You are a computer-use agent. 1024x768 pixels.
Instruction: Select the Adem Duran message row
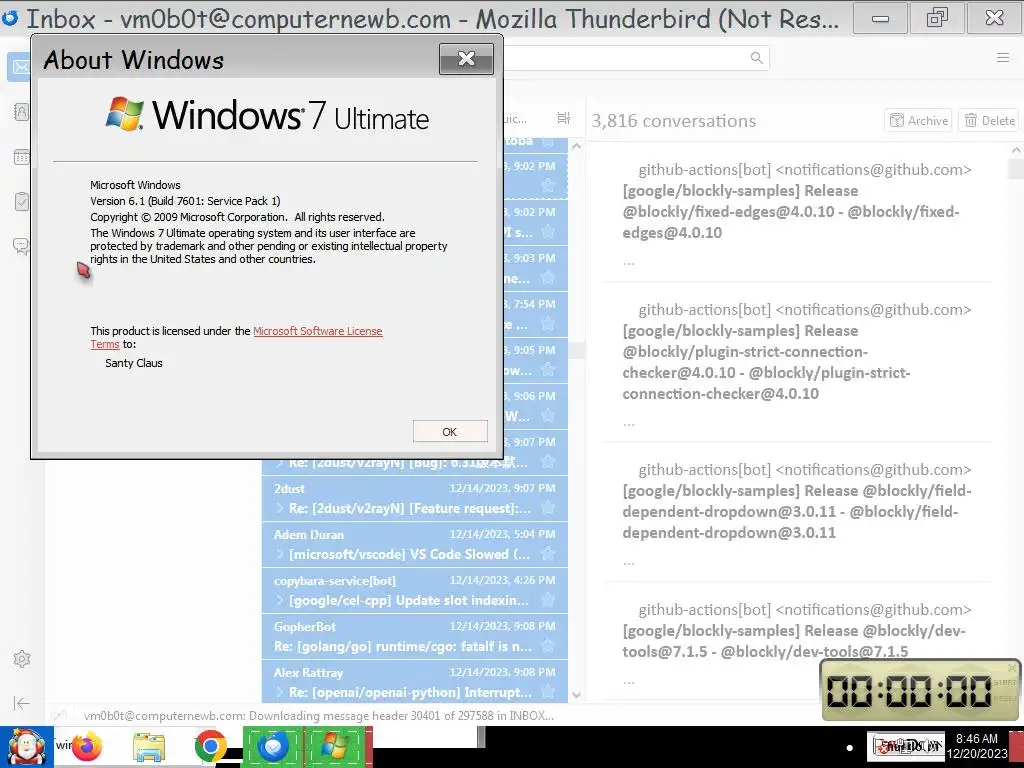(x=415, y=544)
